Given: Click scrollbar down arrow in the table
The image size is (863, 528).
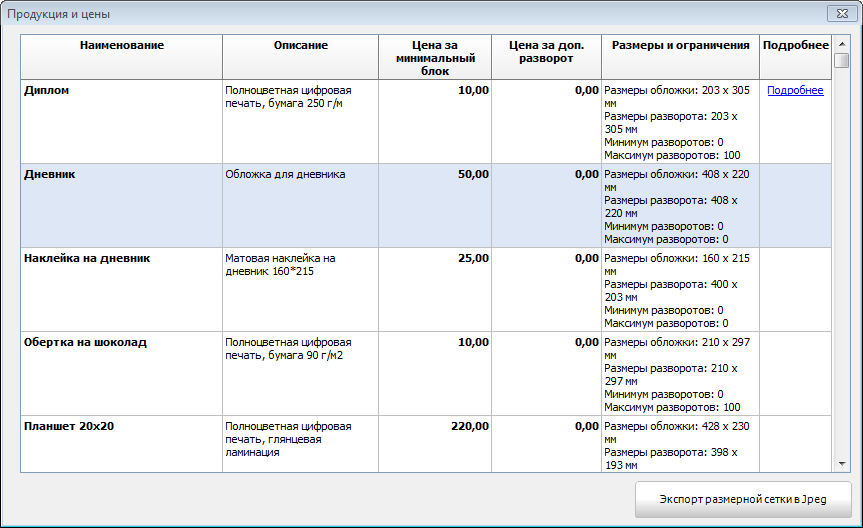Looking at the screenshot, I should [841, 463].
